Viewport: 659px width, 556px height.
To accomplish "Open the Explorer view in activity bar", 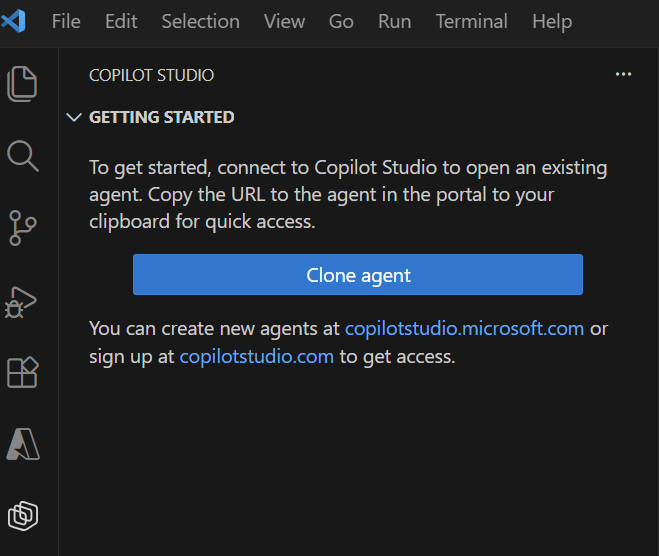I will click(22, 83).
